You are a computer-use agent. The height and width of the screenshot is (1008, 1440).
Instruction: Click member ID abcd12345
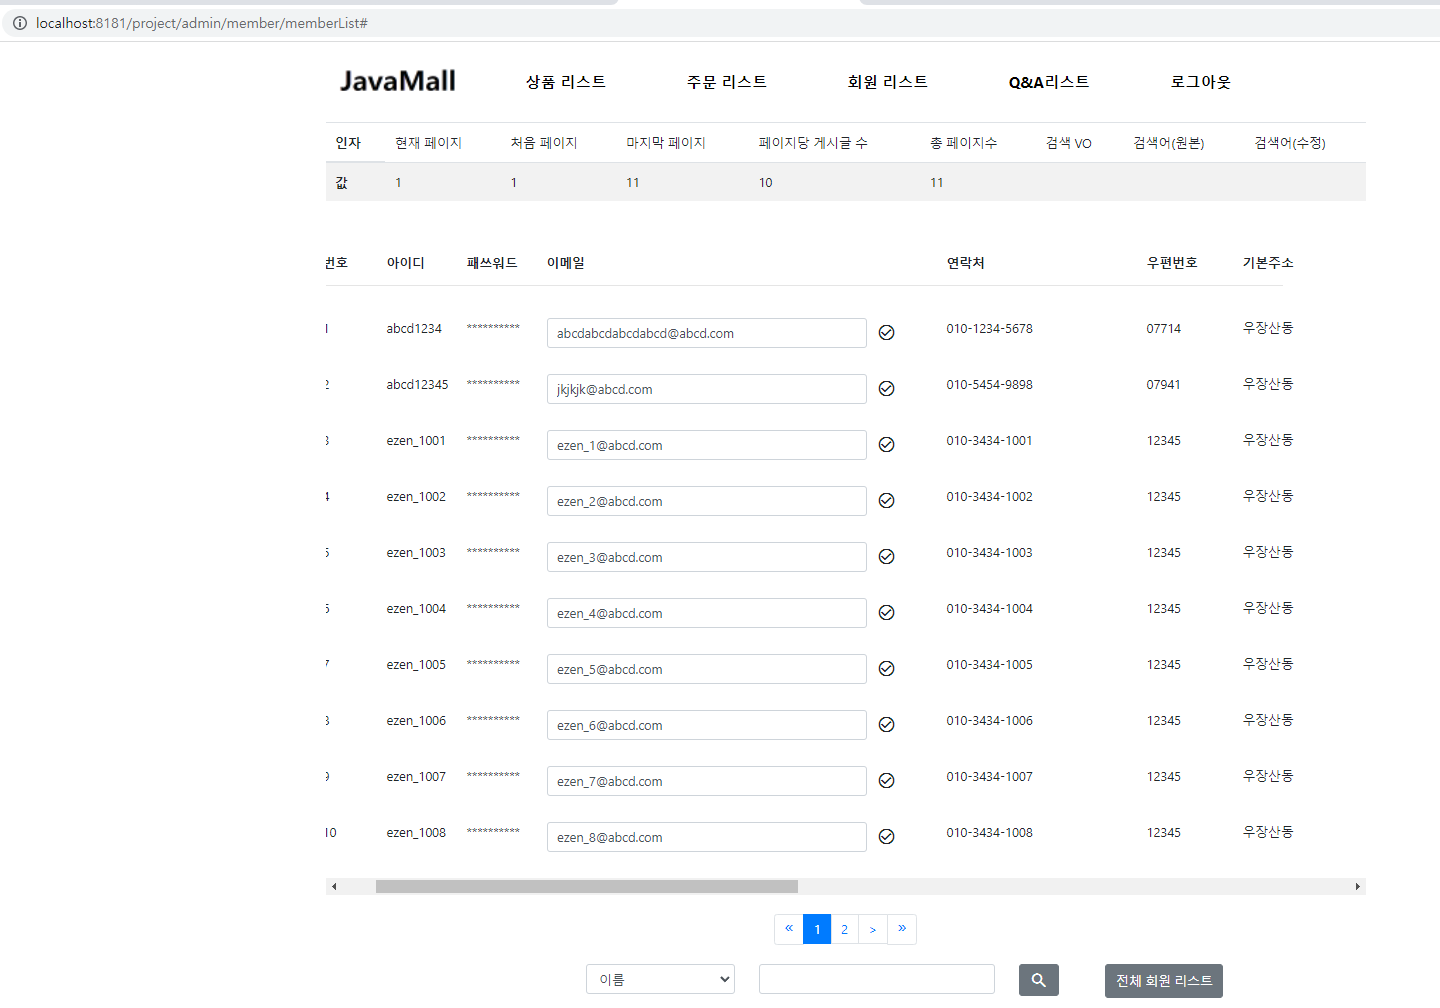click(418, 384)
